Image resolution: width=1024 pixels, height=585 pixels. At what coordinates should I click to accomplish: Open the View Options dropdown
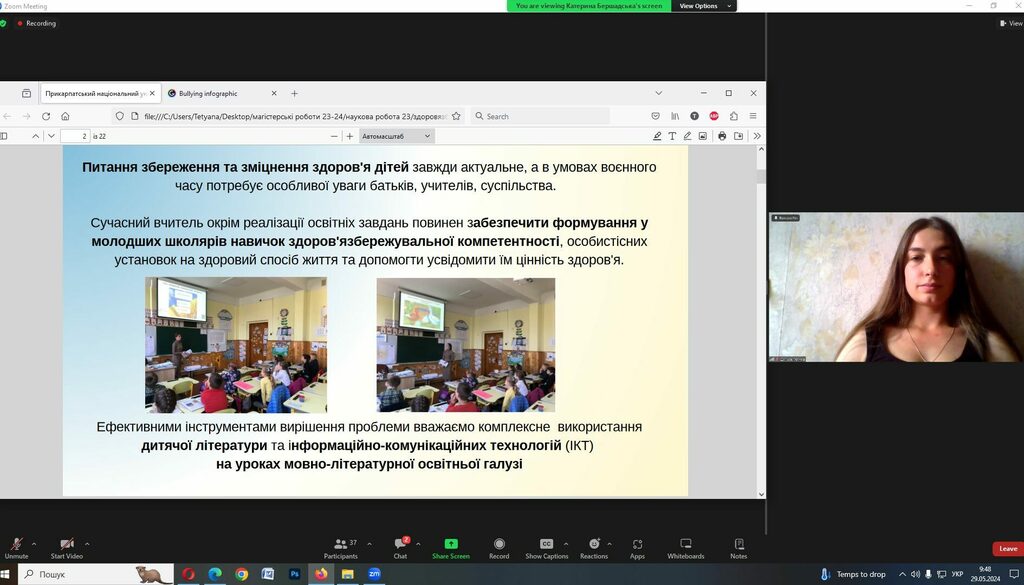(x=704, y=6)
